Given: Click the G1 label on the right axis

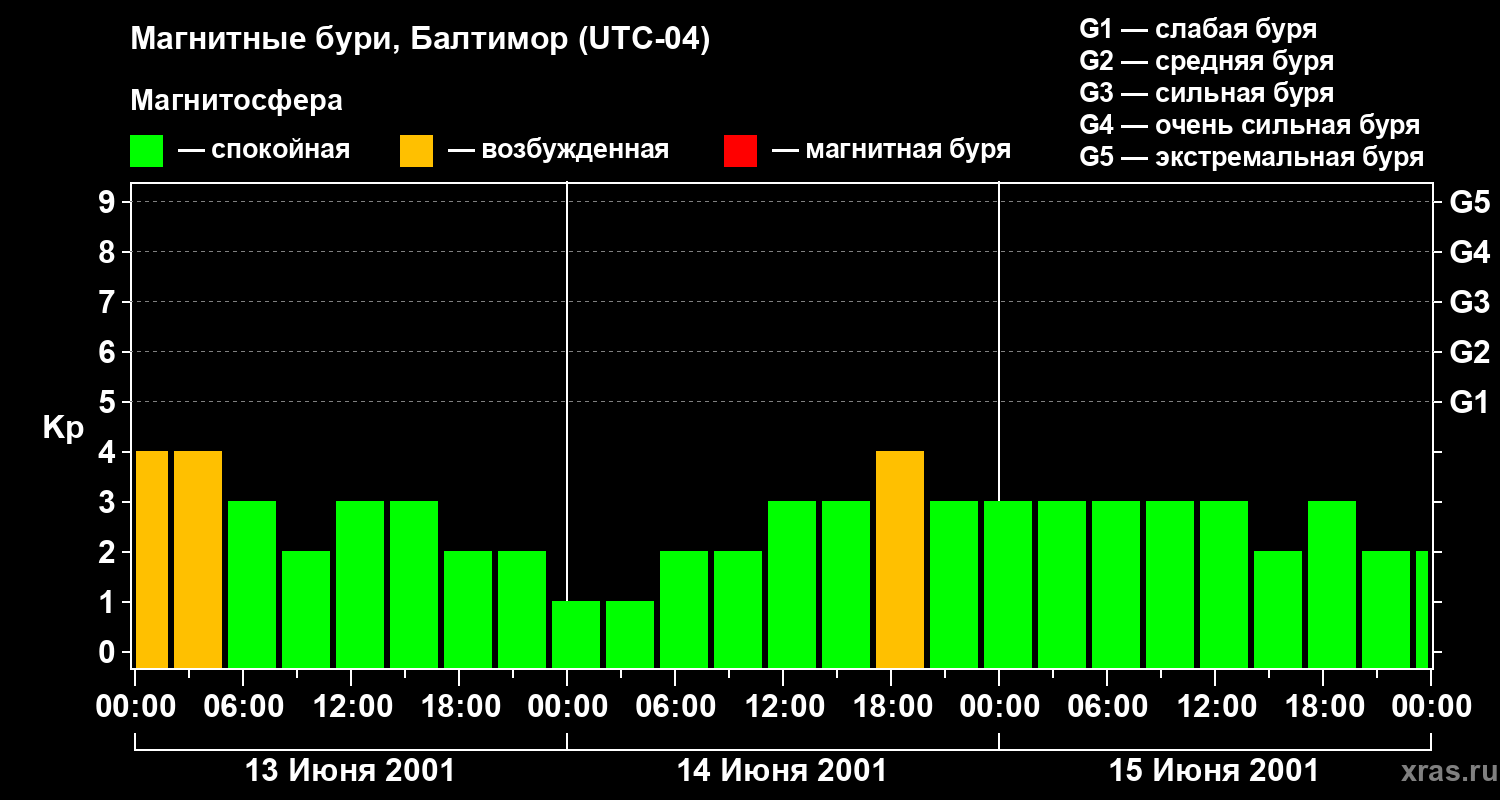Looking at the screenshot, I should click(1469, 402).
